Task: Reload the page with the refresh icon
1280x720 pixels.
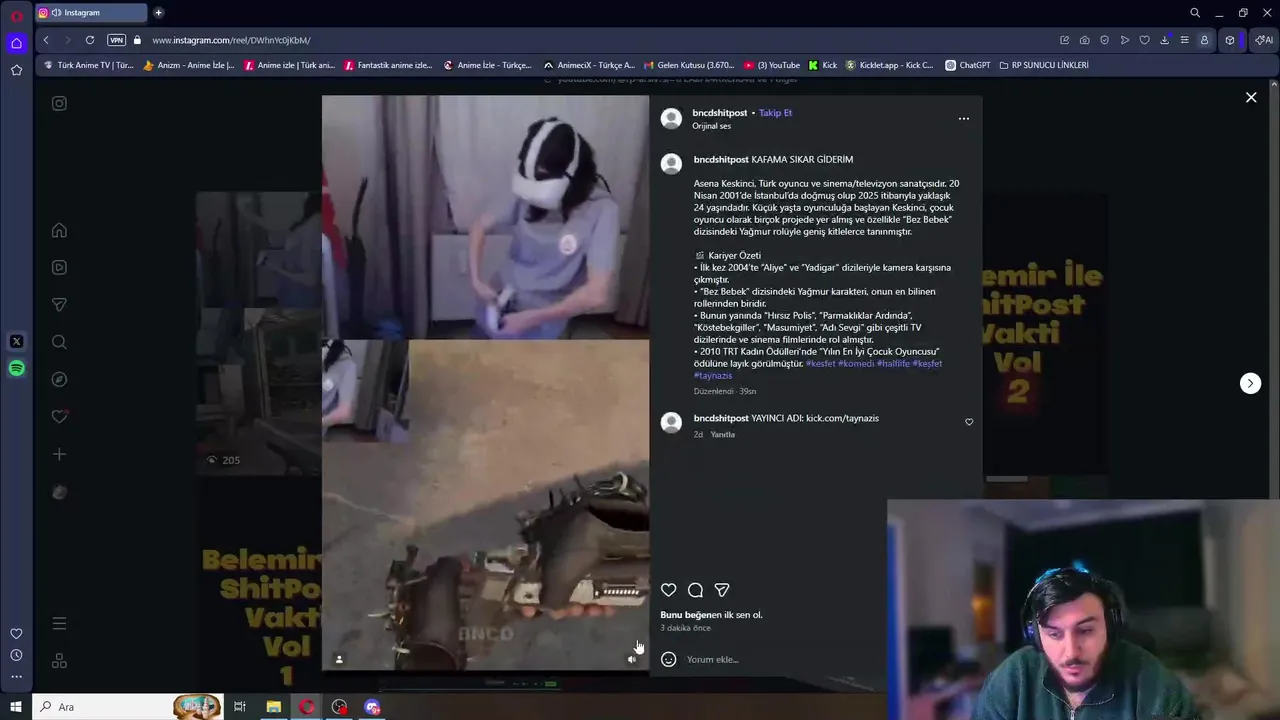Action: point(90,40)
